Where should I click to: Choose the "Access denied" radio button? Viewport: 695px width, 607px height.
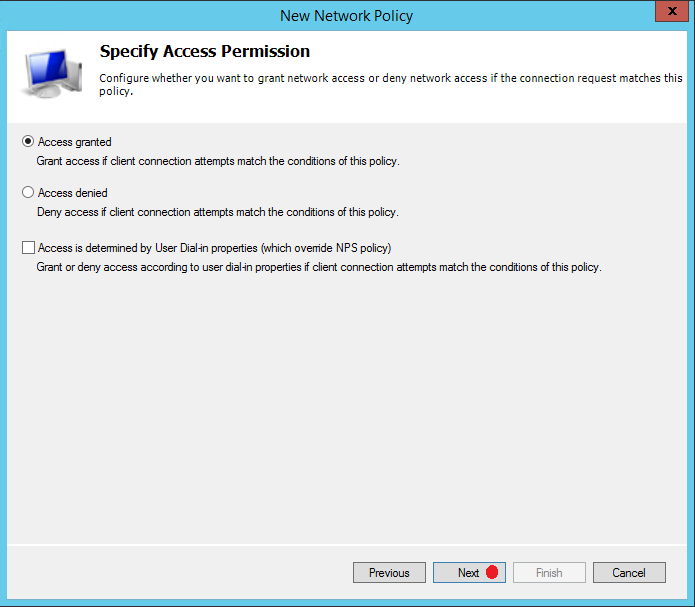tap(28, 192)
